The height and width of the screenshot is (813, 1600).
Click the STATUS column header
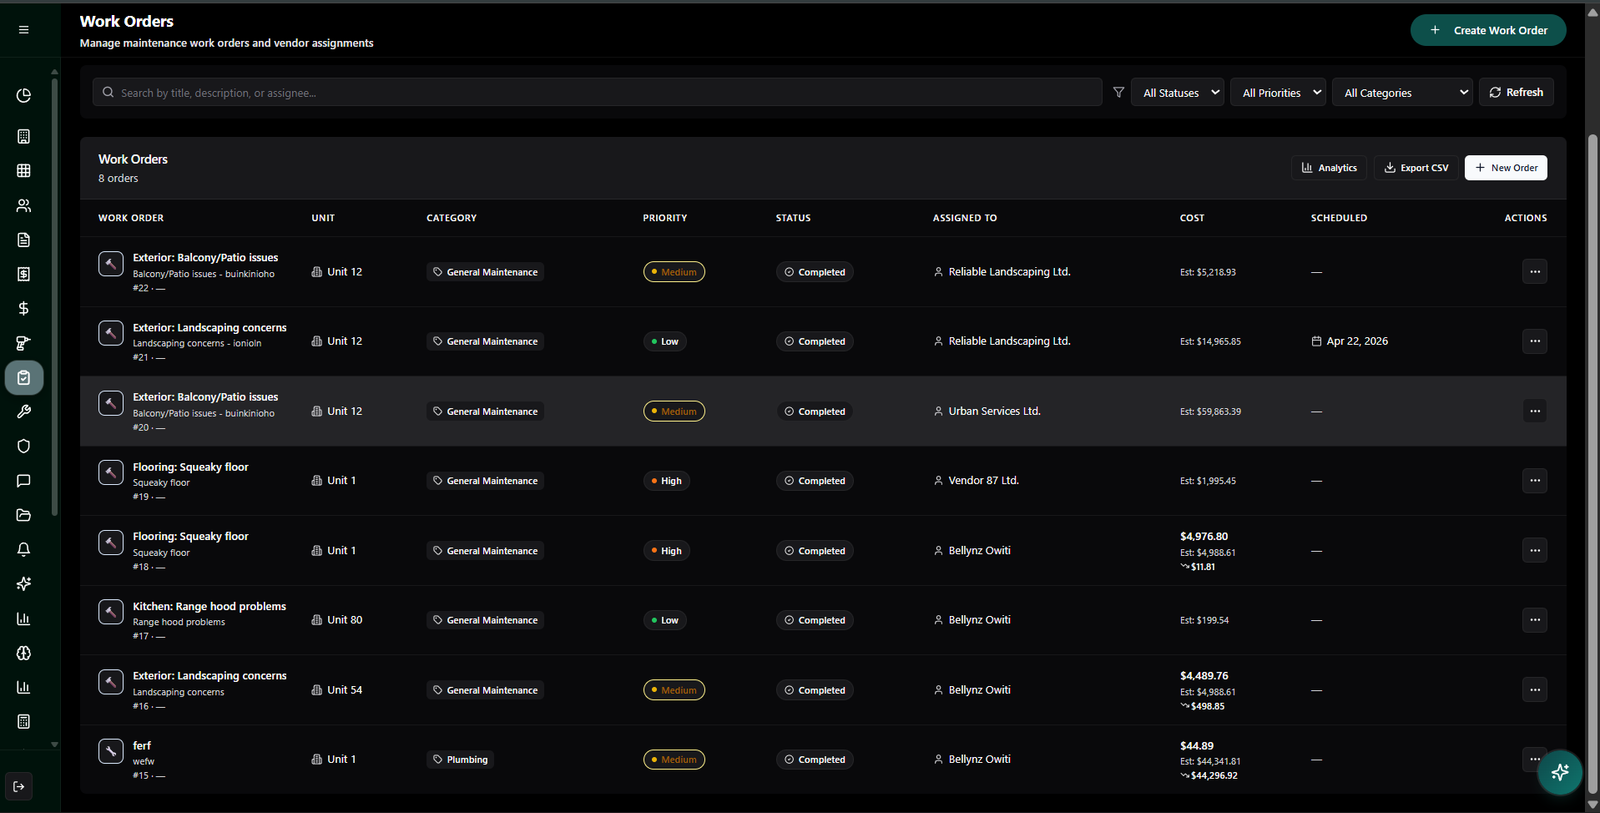tap(793, 218)
